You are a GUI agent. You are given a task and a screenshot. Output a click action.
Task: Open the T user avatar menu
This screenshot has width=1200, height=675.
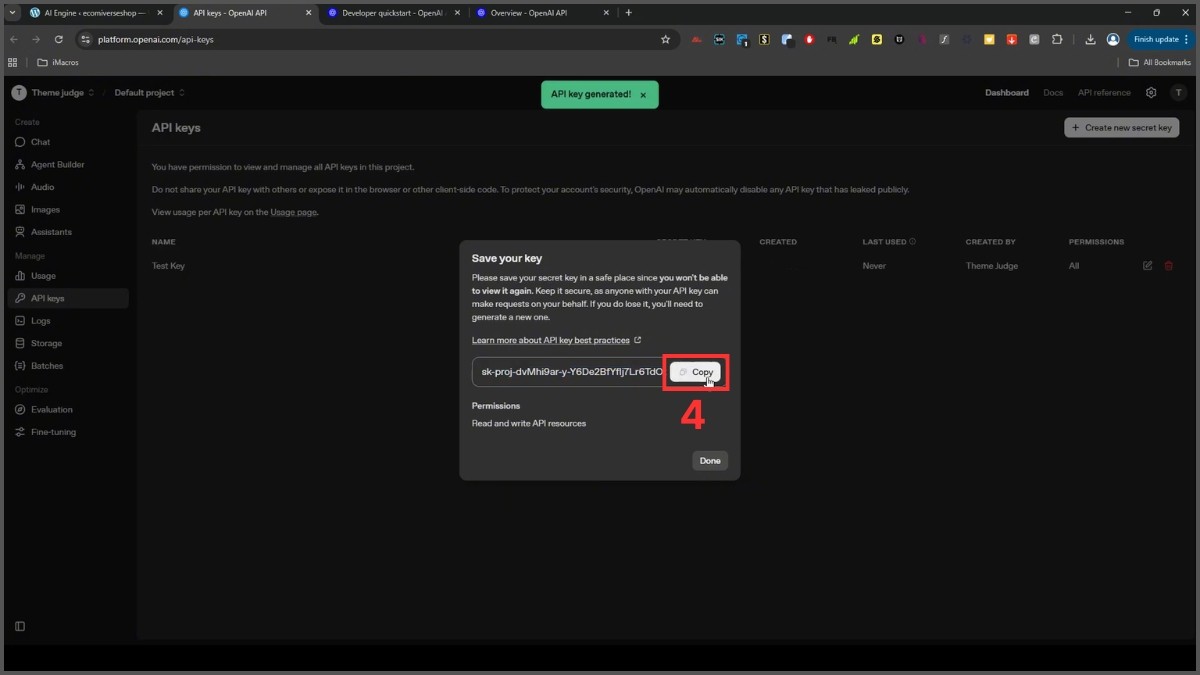(1179, 93)
